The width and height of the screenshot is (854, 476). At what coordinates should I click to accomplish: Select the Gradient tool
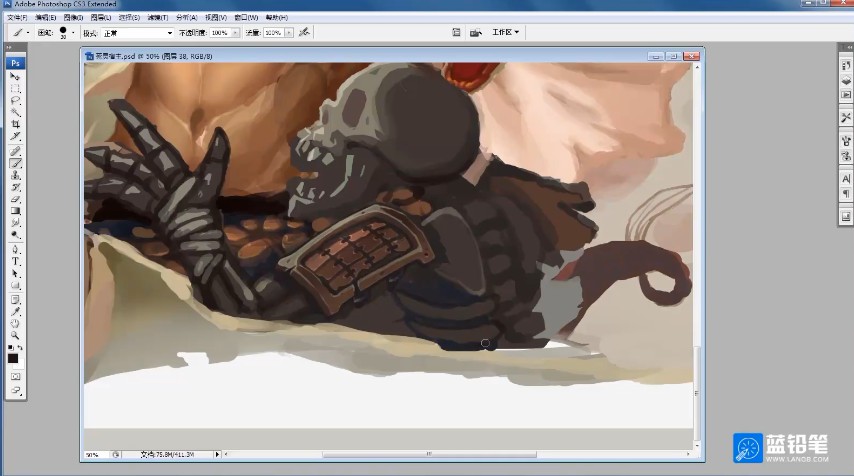point(15,211)
